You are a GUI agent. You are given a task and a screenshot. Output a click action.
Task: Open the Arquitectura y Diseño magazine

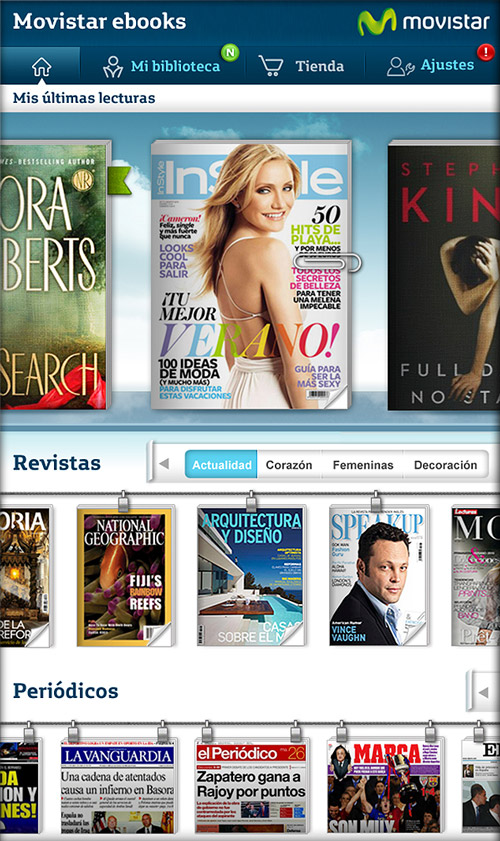coord(251,576)
